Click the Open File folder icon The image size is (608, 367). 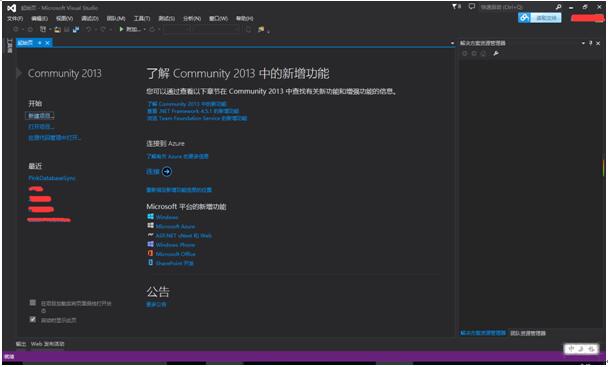pyautogui.click(x=57, y=29)
